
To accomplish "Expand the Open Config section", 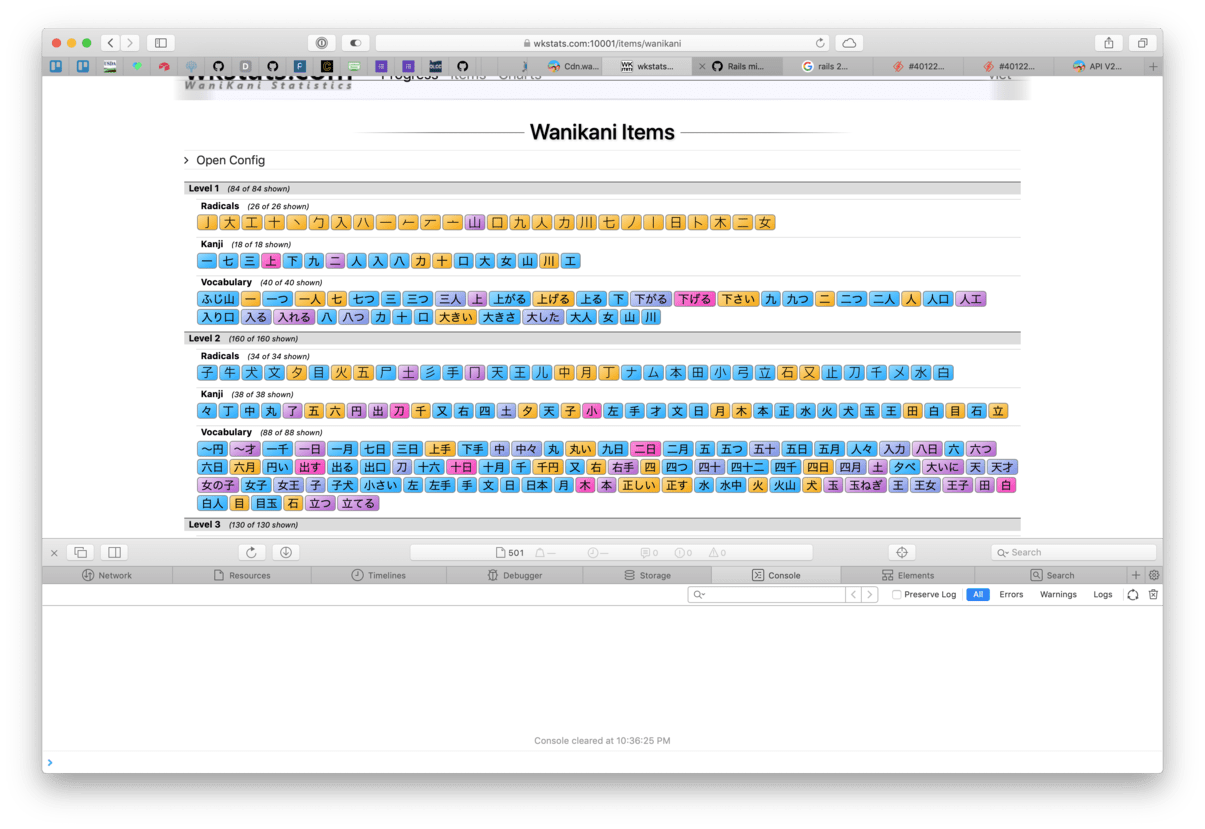I will point(225,160).
